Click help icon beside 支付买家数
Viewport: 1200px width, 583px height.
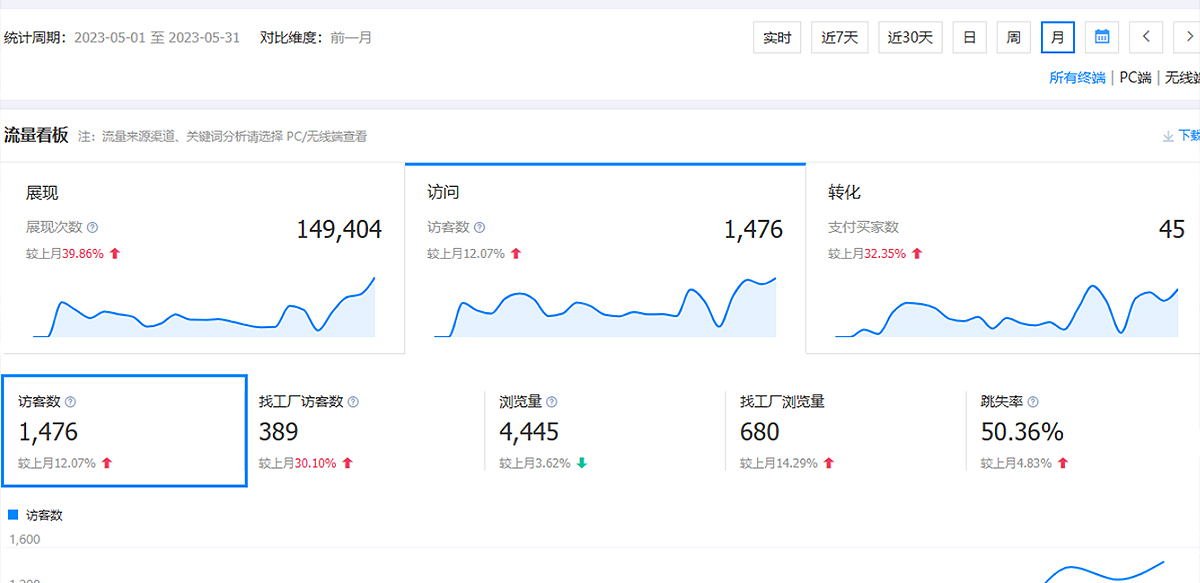click(910, 228)
